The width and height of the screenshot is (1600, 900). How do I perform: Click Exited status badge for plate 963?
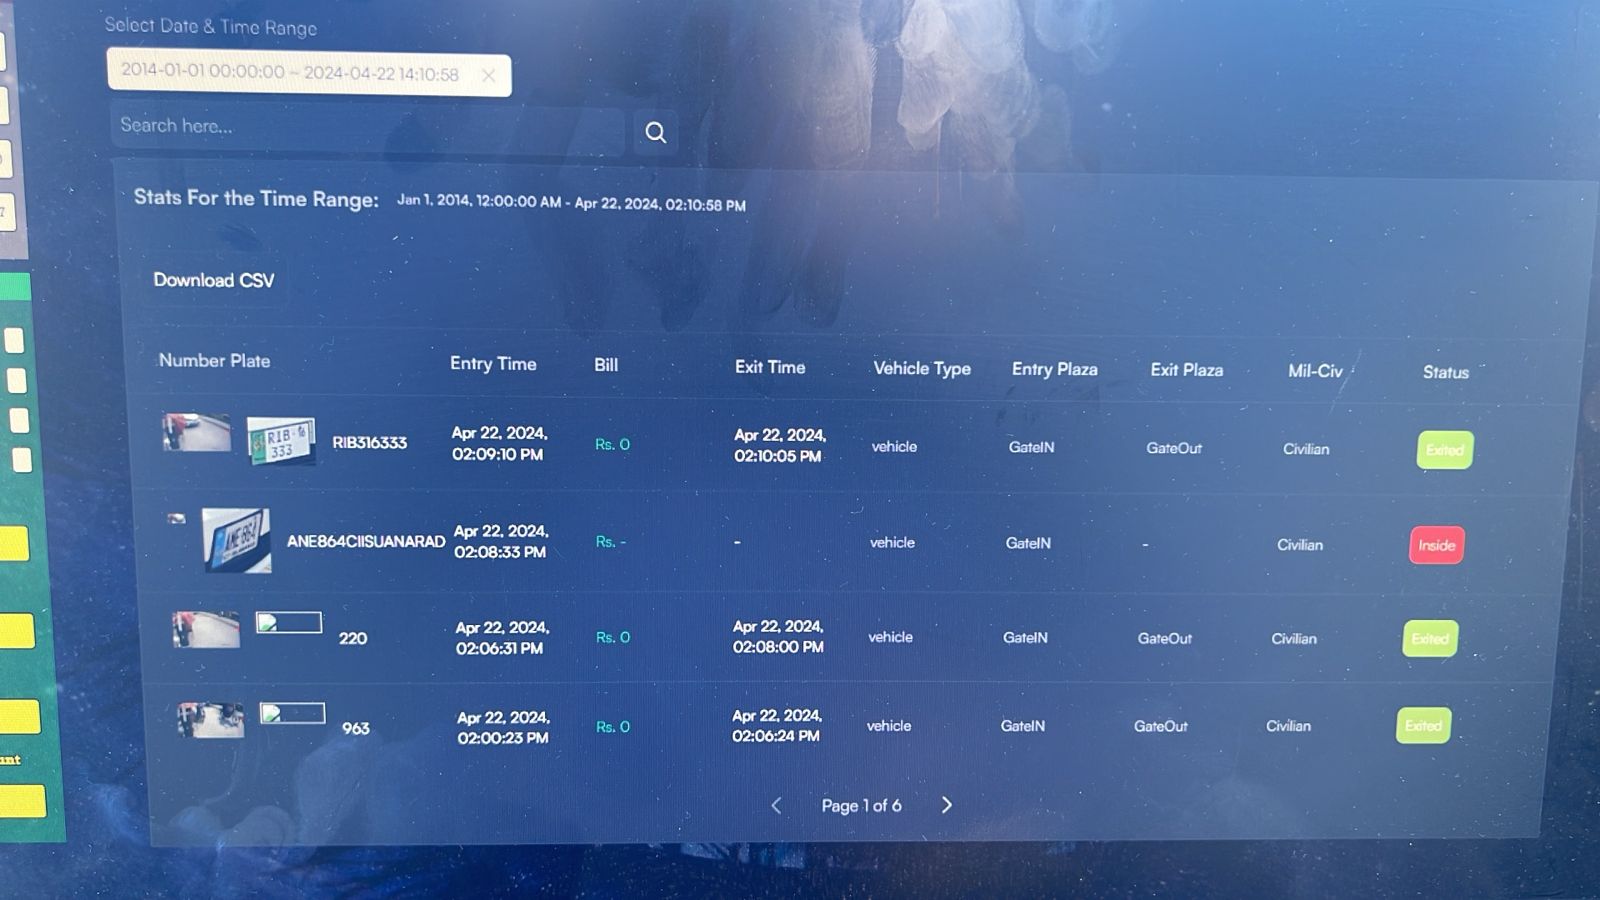(x=1423, y=726)
